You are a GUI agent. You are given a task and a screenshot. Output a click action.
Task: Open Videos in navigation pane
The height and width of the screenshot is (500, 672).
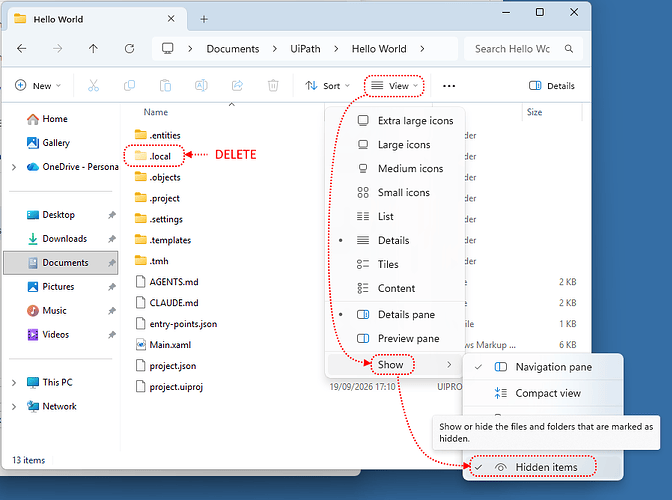(48, 335)
